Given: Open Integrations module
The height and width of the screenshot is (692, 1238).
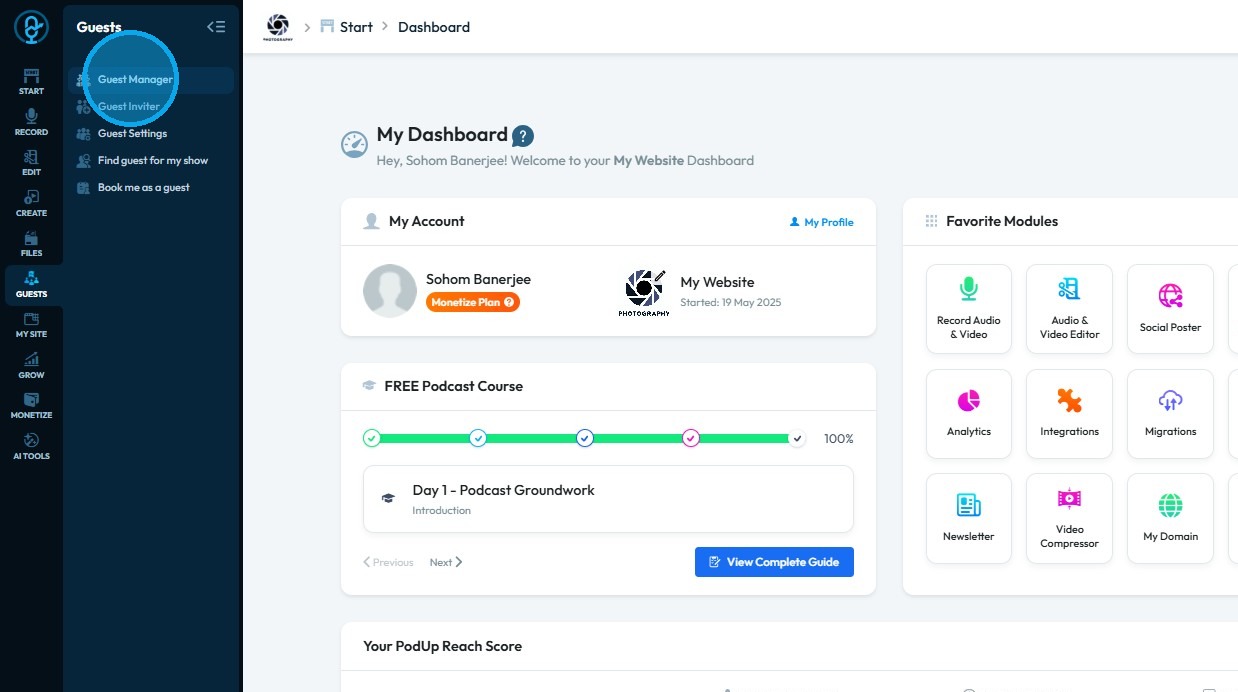Looking at the screenshot, I should [1069, 414].
